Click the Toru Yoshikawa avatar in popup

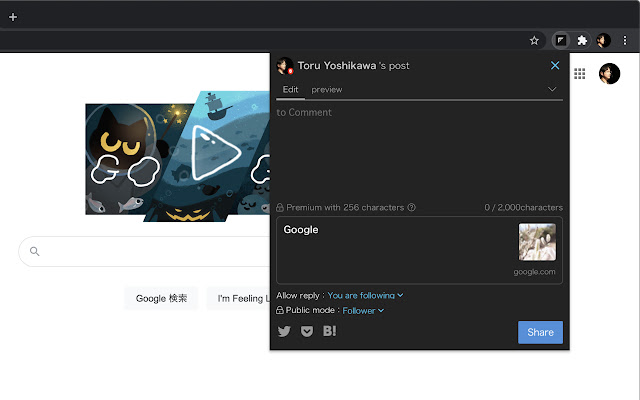(285, 66)
